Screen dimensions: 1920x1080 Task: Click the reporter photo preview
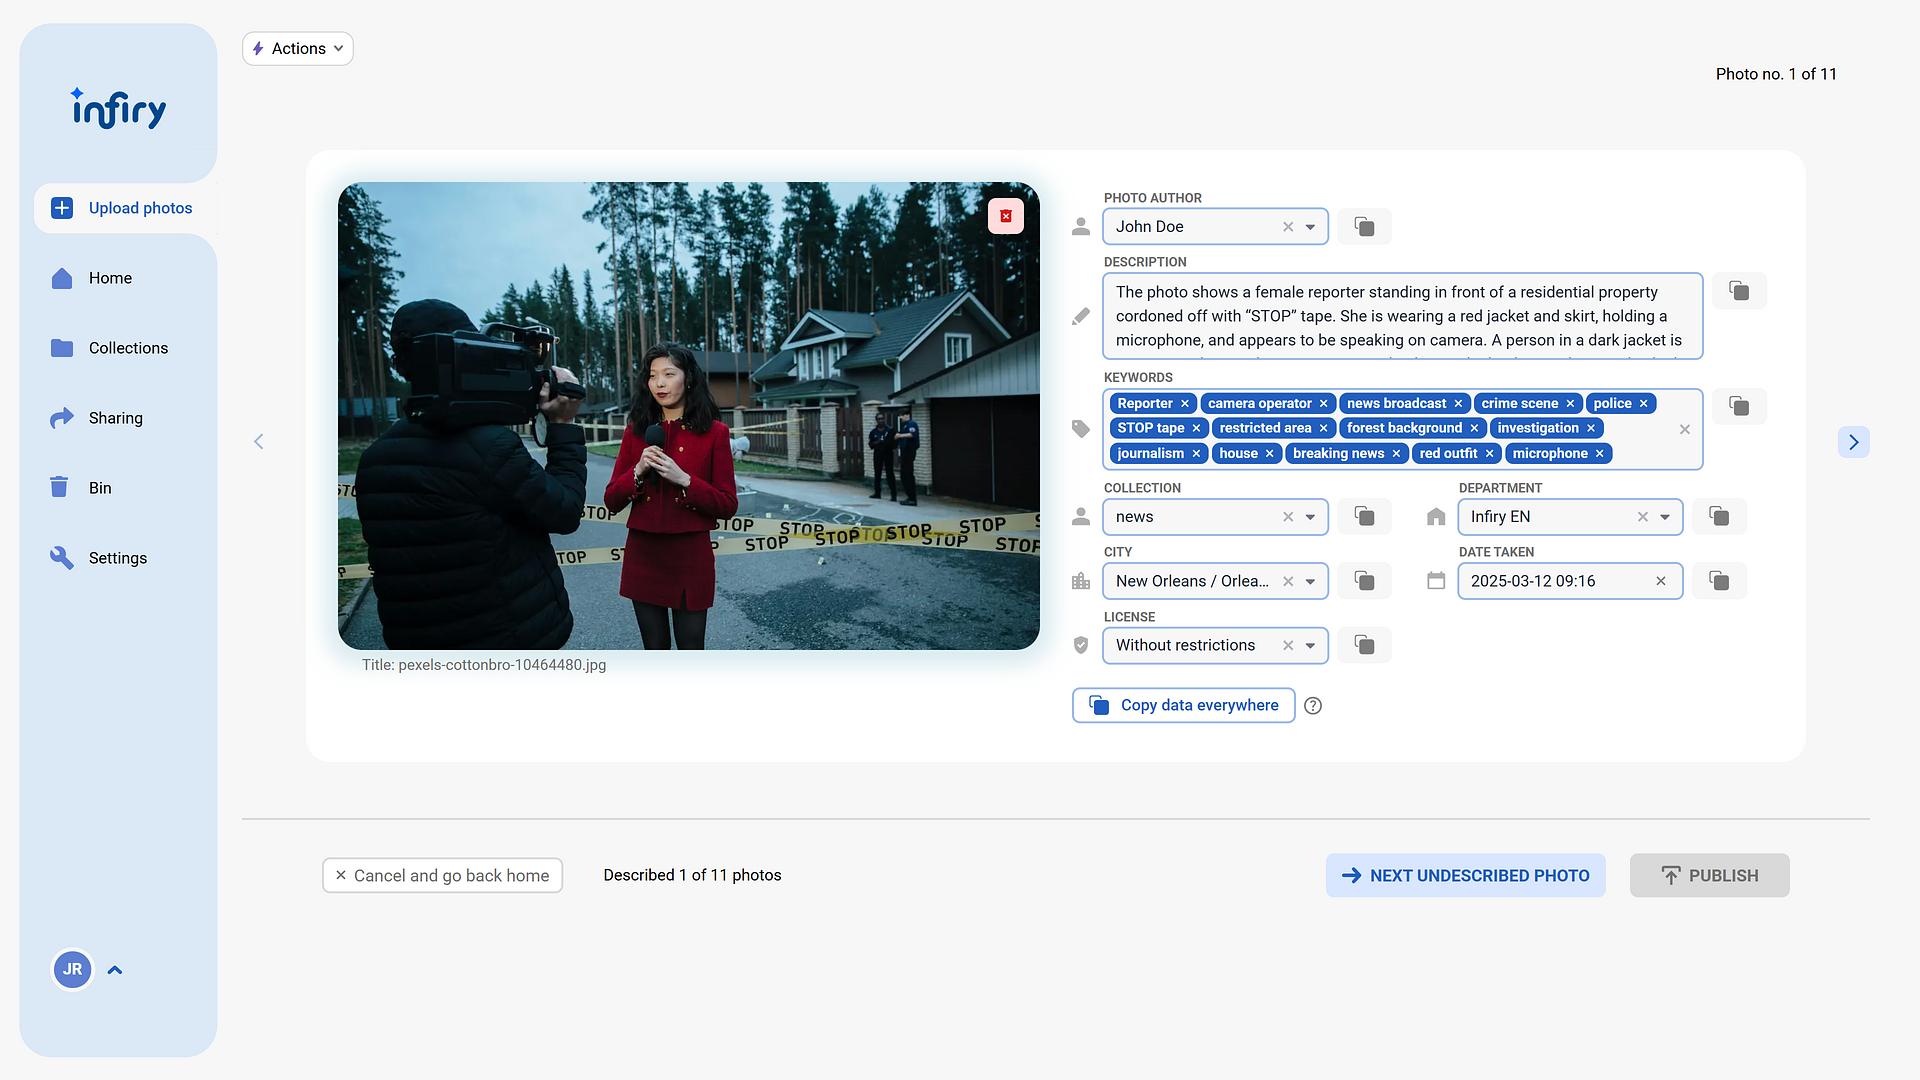pyautogui.click(x=689, y=416)
